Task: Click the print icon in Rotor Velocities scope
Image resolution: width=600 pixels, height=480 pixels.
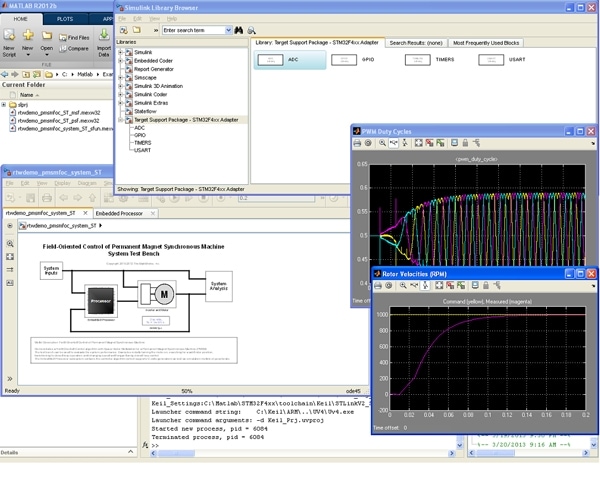Action: [379, 285]
